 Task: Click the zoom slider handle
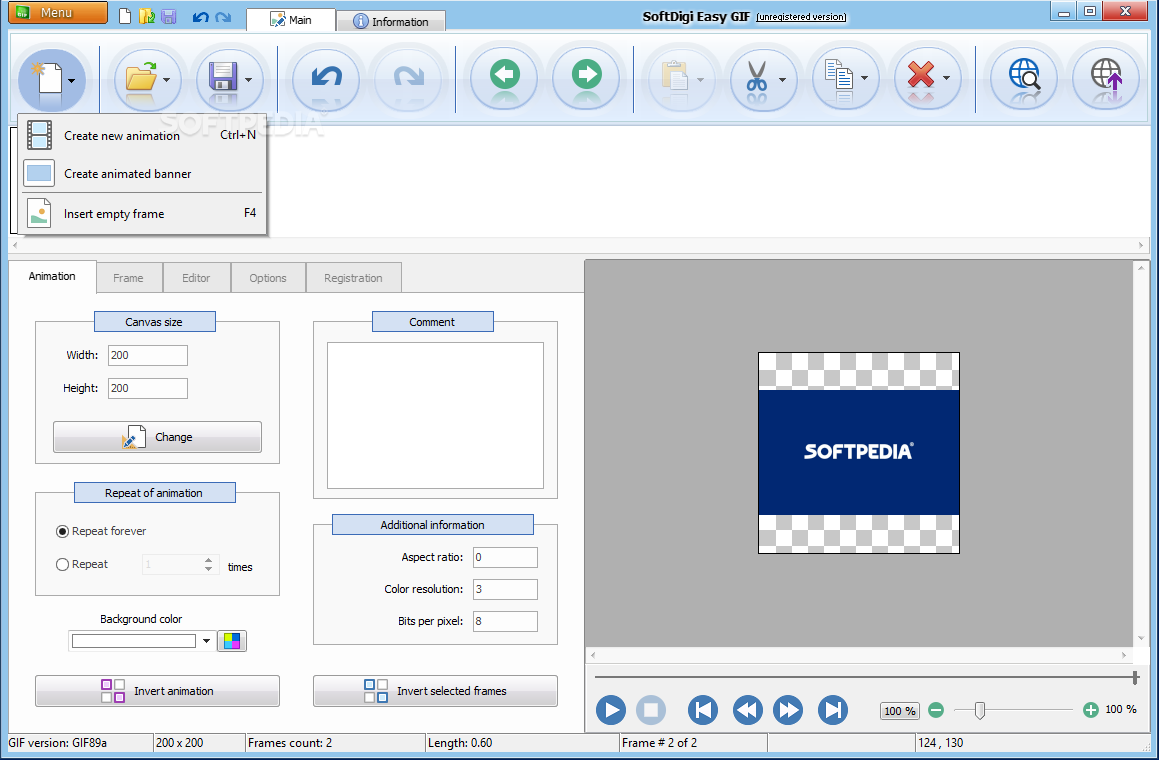(979, 710)
